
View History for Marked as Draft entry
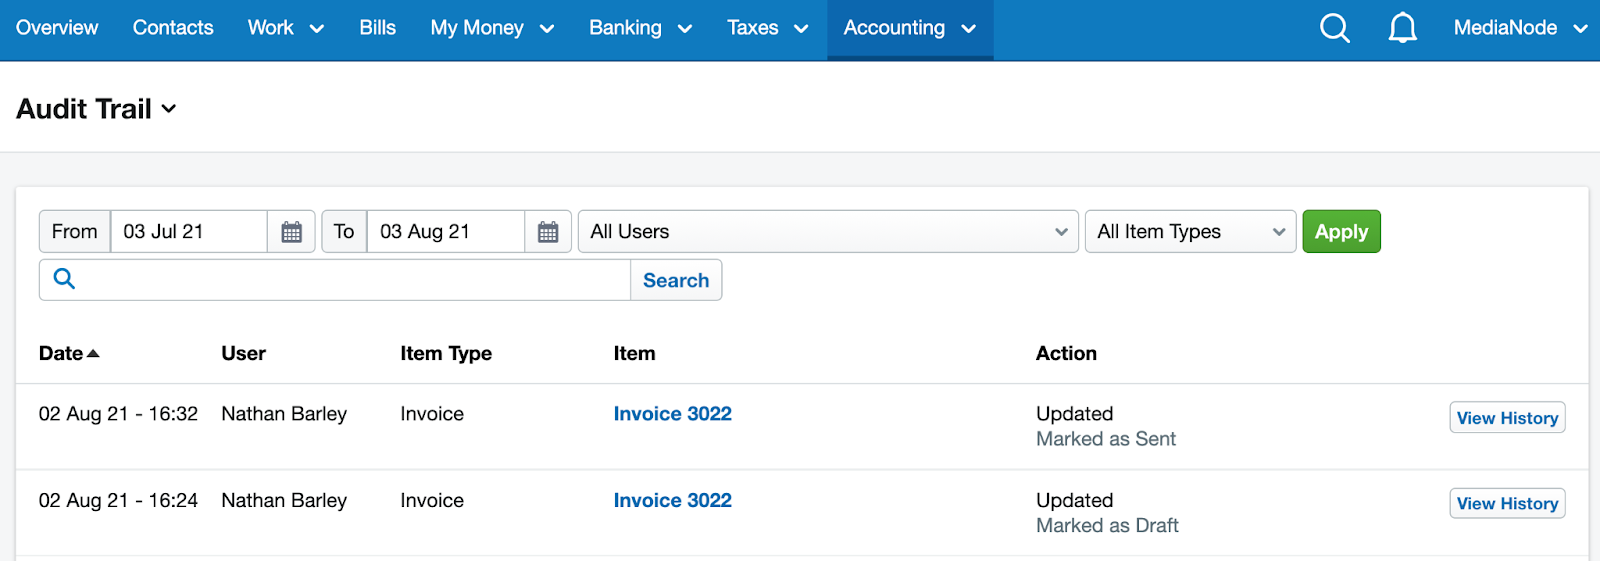1507,503
